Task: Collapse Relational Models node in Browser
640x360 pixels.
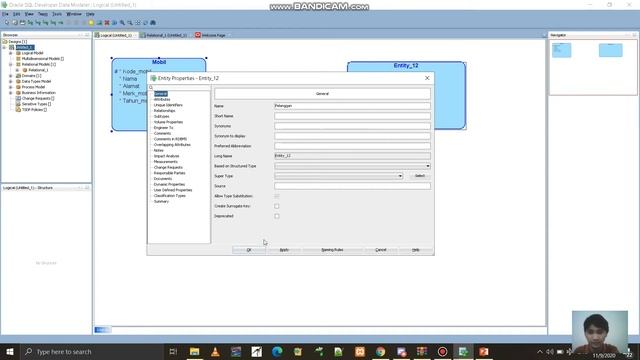Action: (11, 64)
